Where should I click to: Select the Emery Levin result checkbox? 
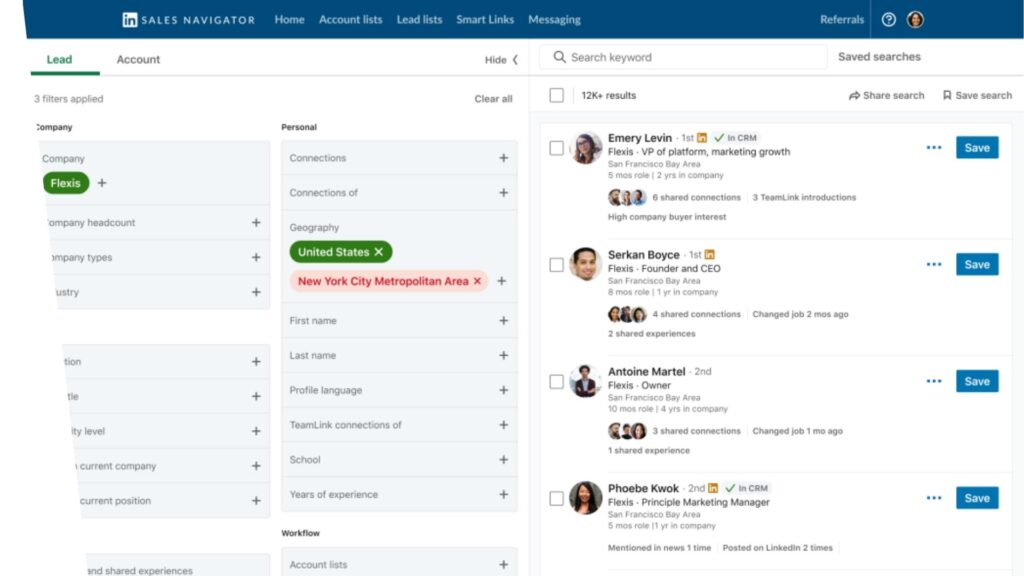[556, 148]
